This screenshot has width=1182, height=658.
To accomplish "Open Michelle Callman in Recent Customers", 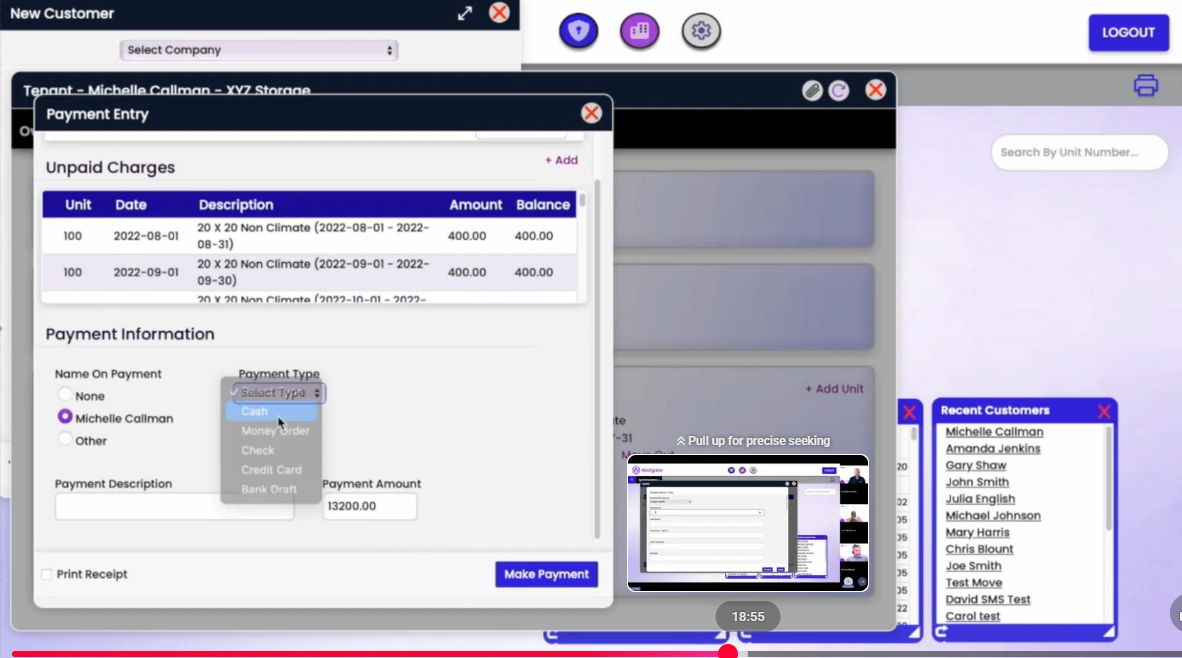I will [994, 432].
